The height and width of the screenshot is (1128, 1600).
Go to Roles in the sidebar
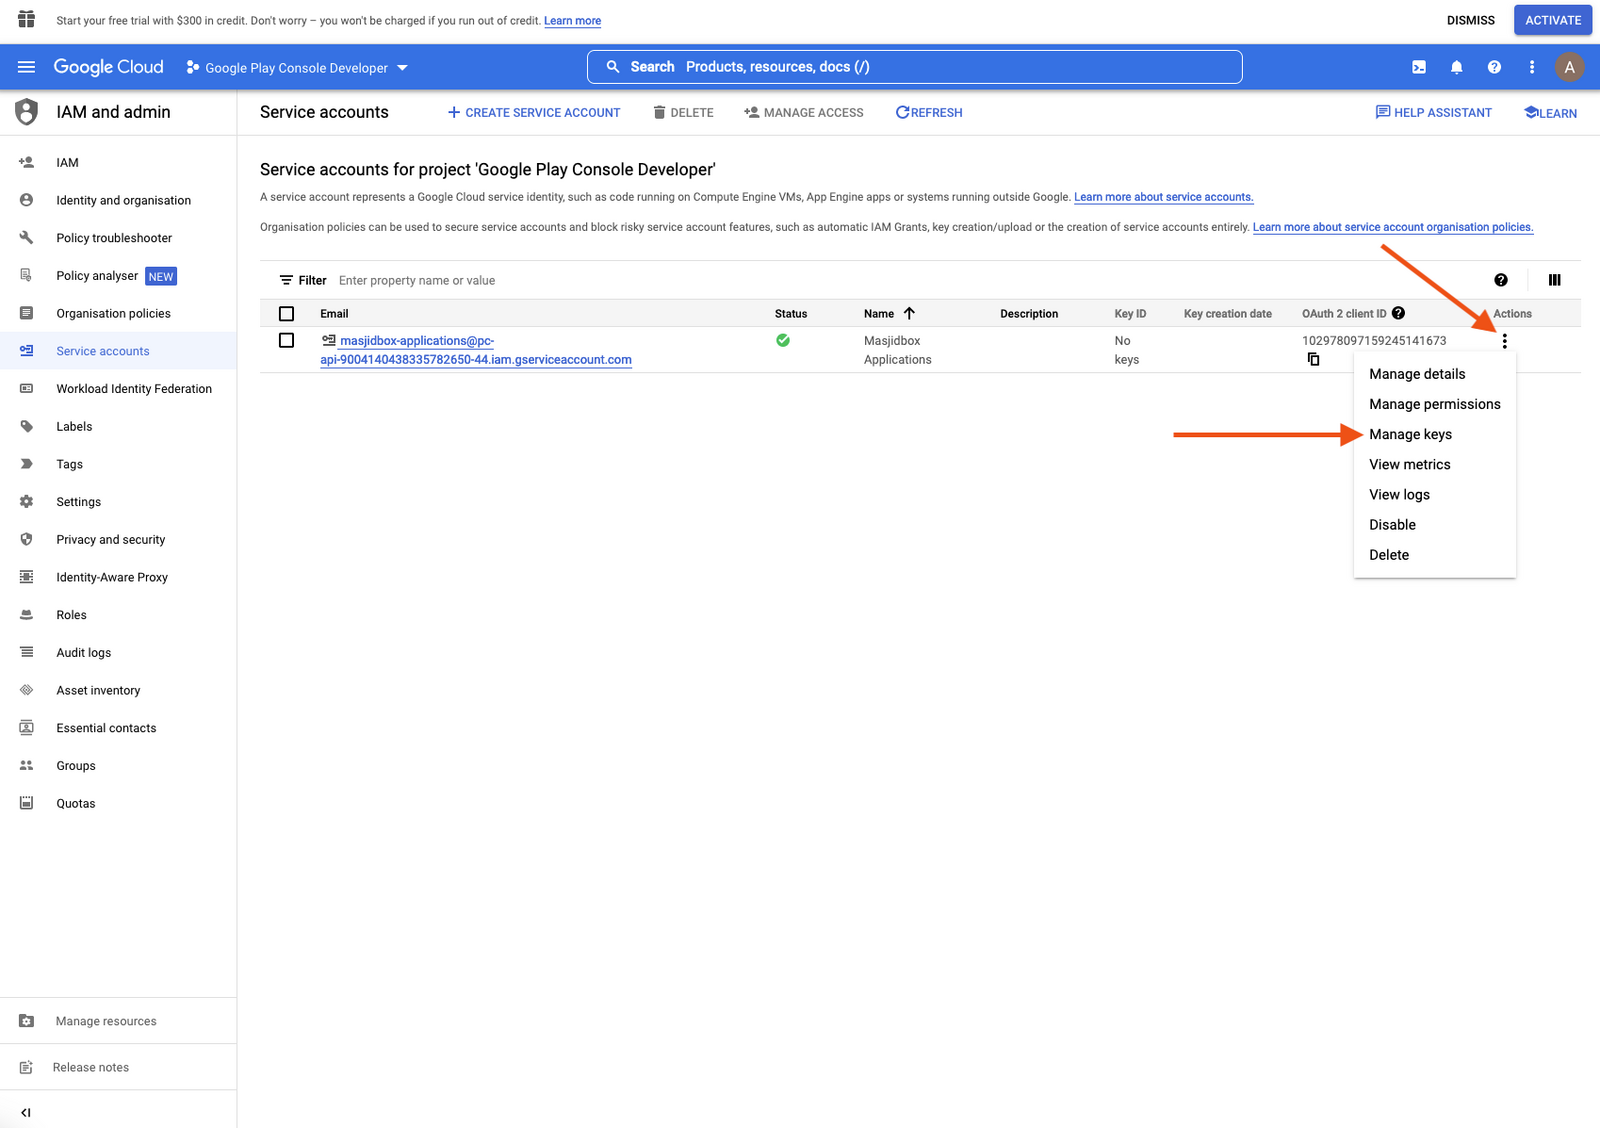point(71,615)
